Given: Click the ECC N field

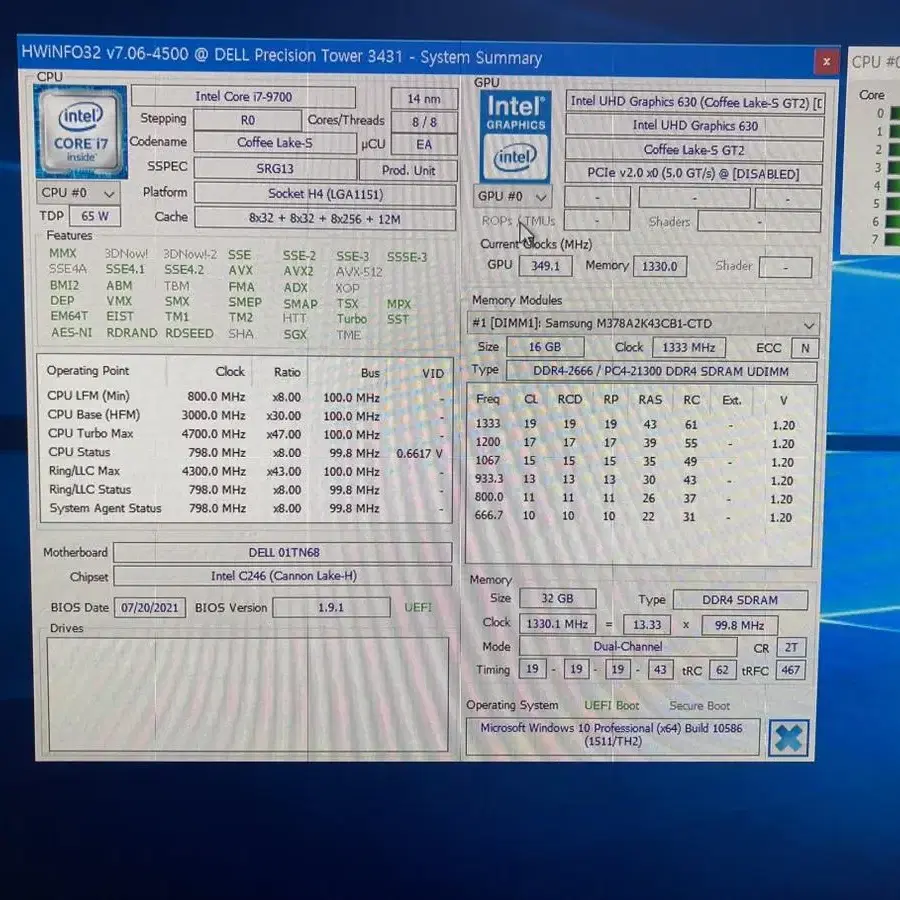Looking at the screenshot, I should pyautogui.click(x=805, y=348).
